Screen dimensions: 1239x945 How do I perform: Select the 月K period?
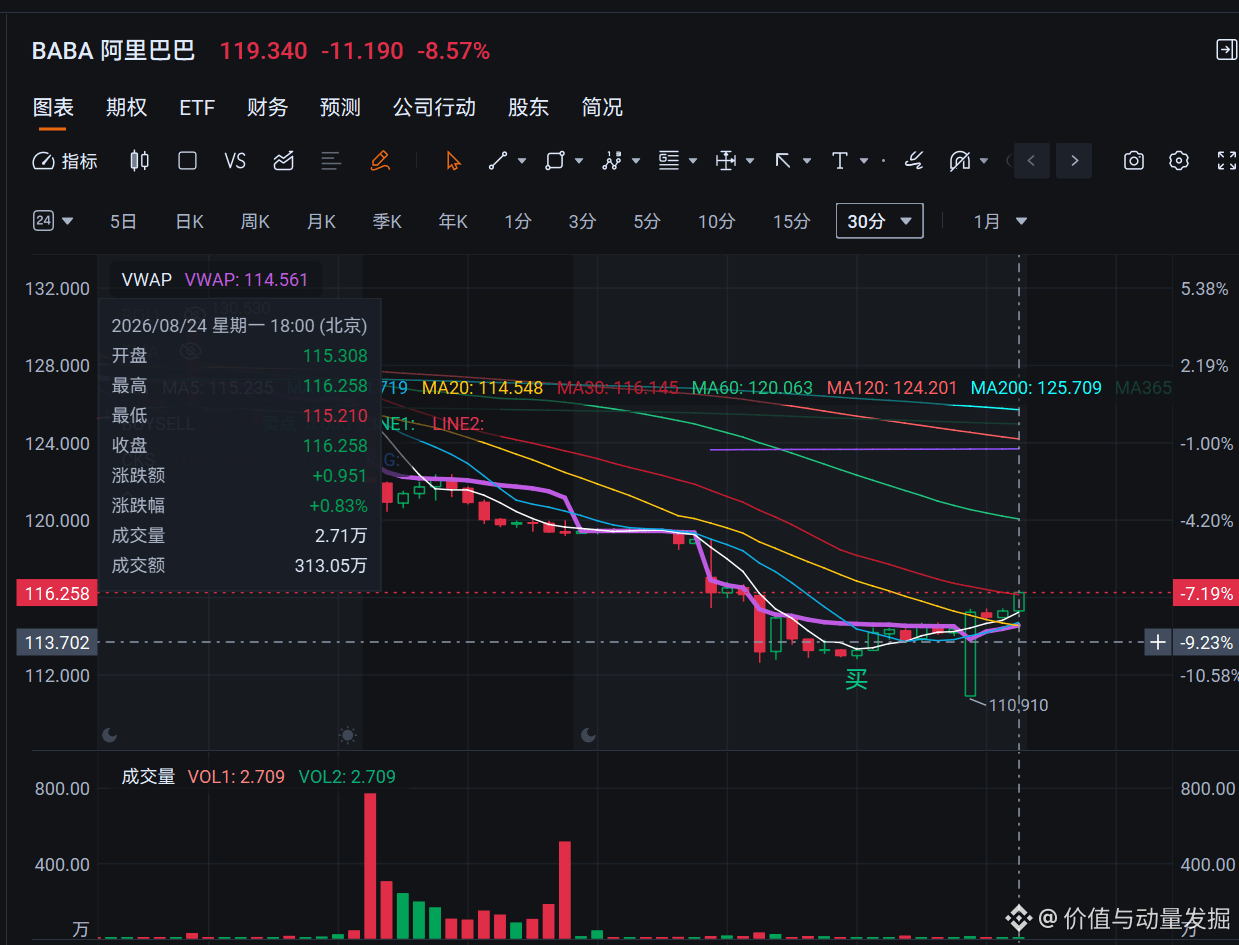click(321, 222)
